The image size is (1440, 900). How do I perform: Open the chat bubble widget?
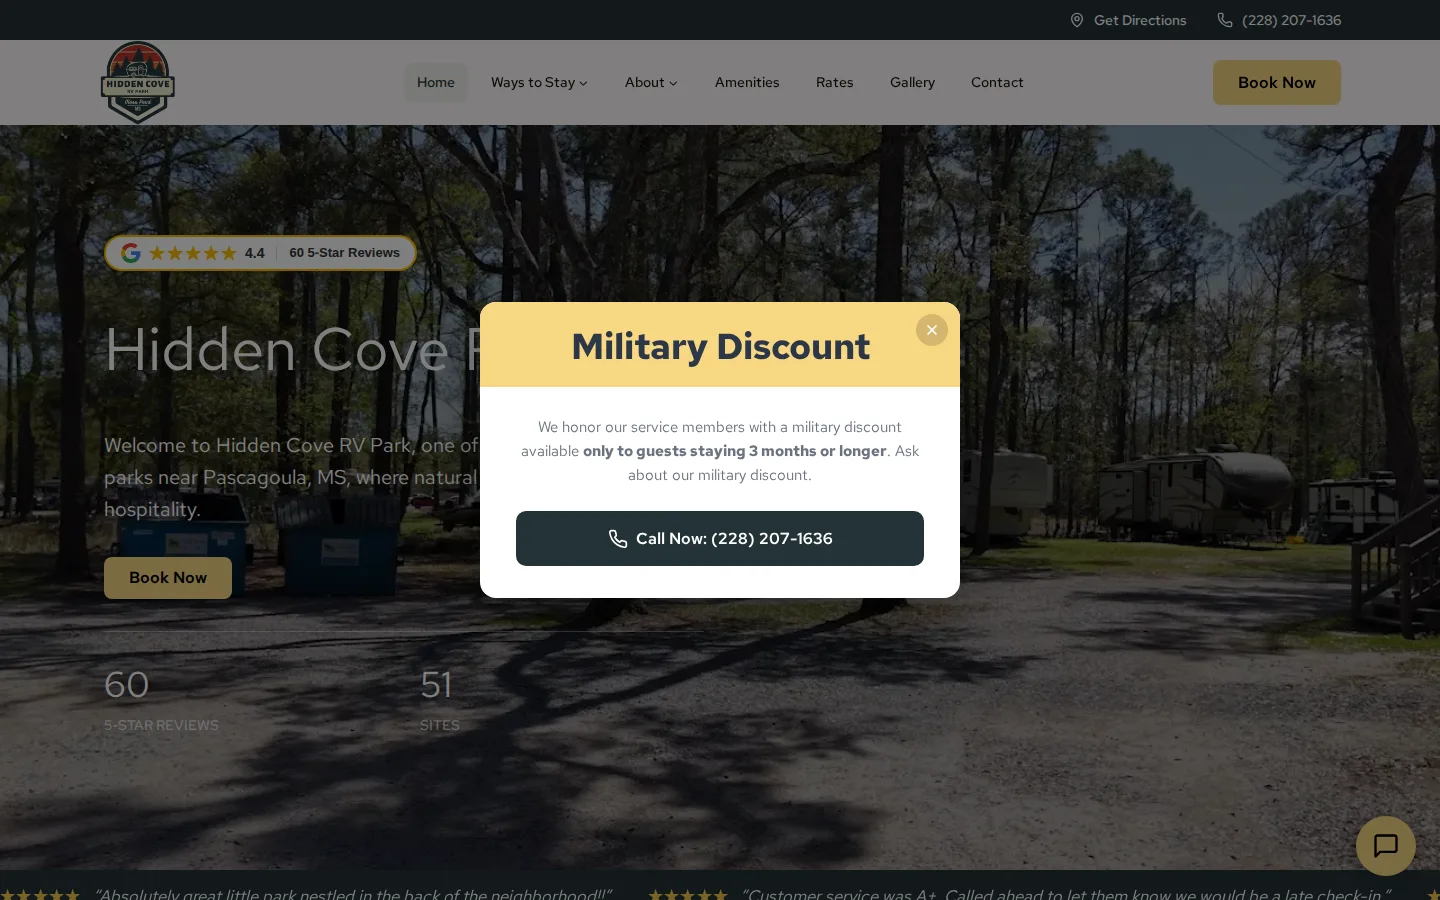pyautogui.click(x=1385, y=846)
